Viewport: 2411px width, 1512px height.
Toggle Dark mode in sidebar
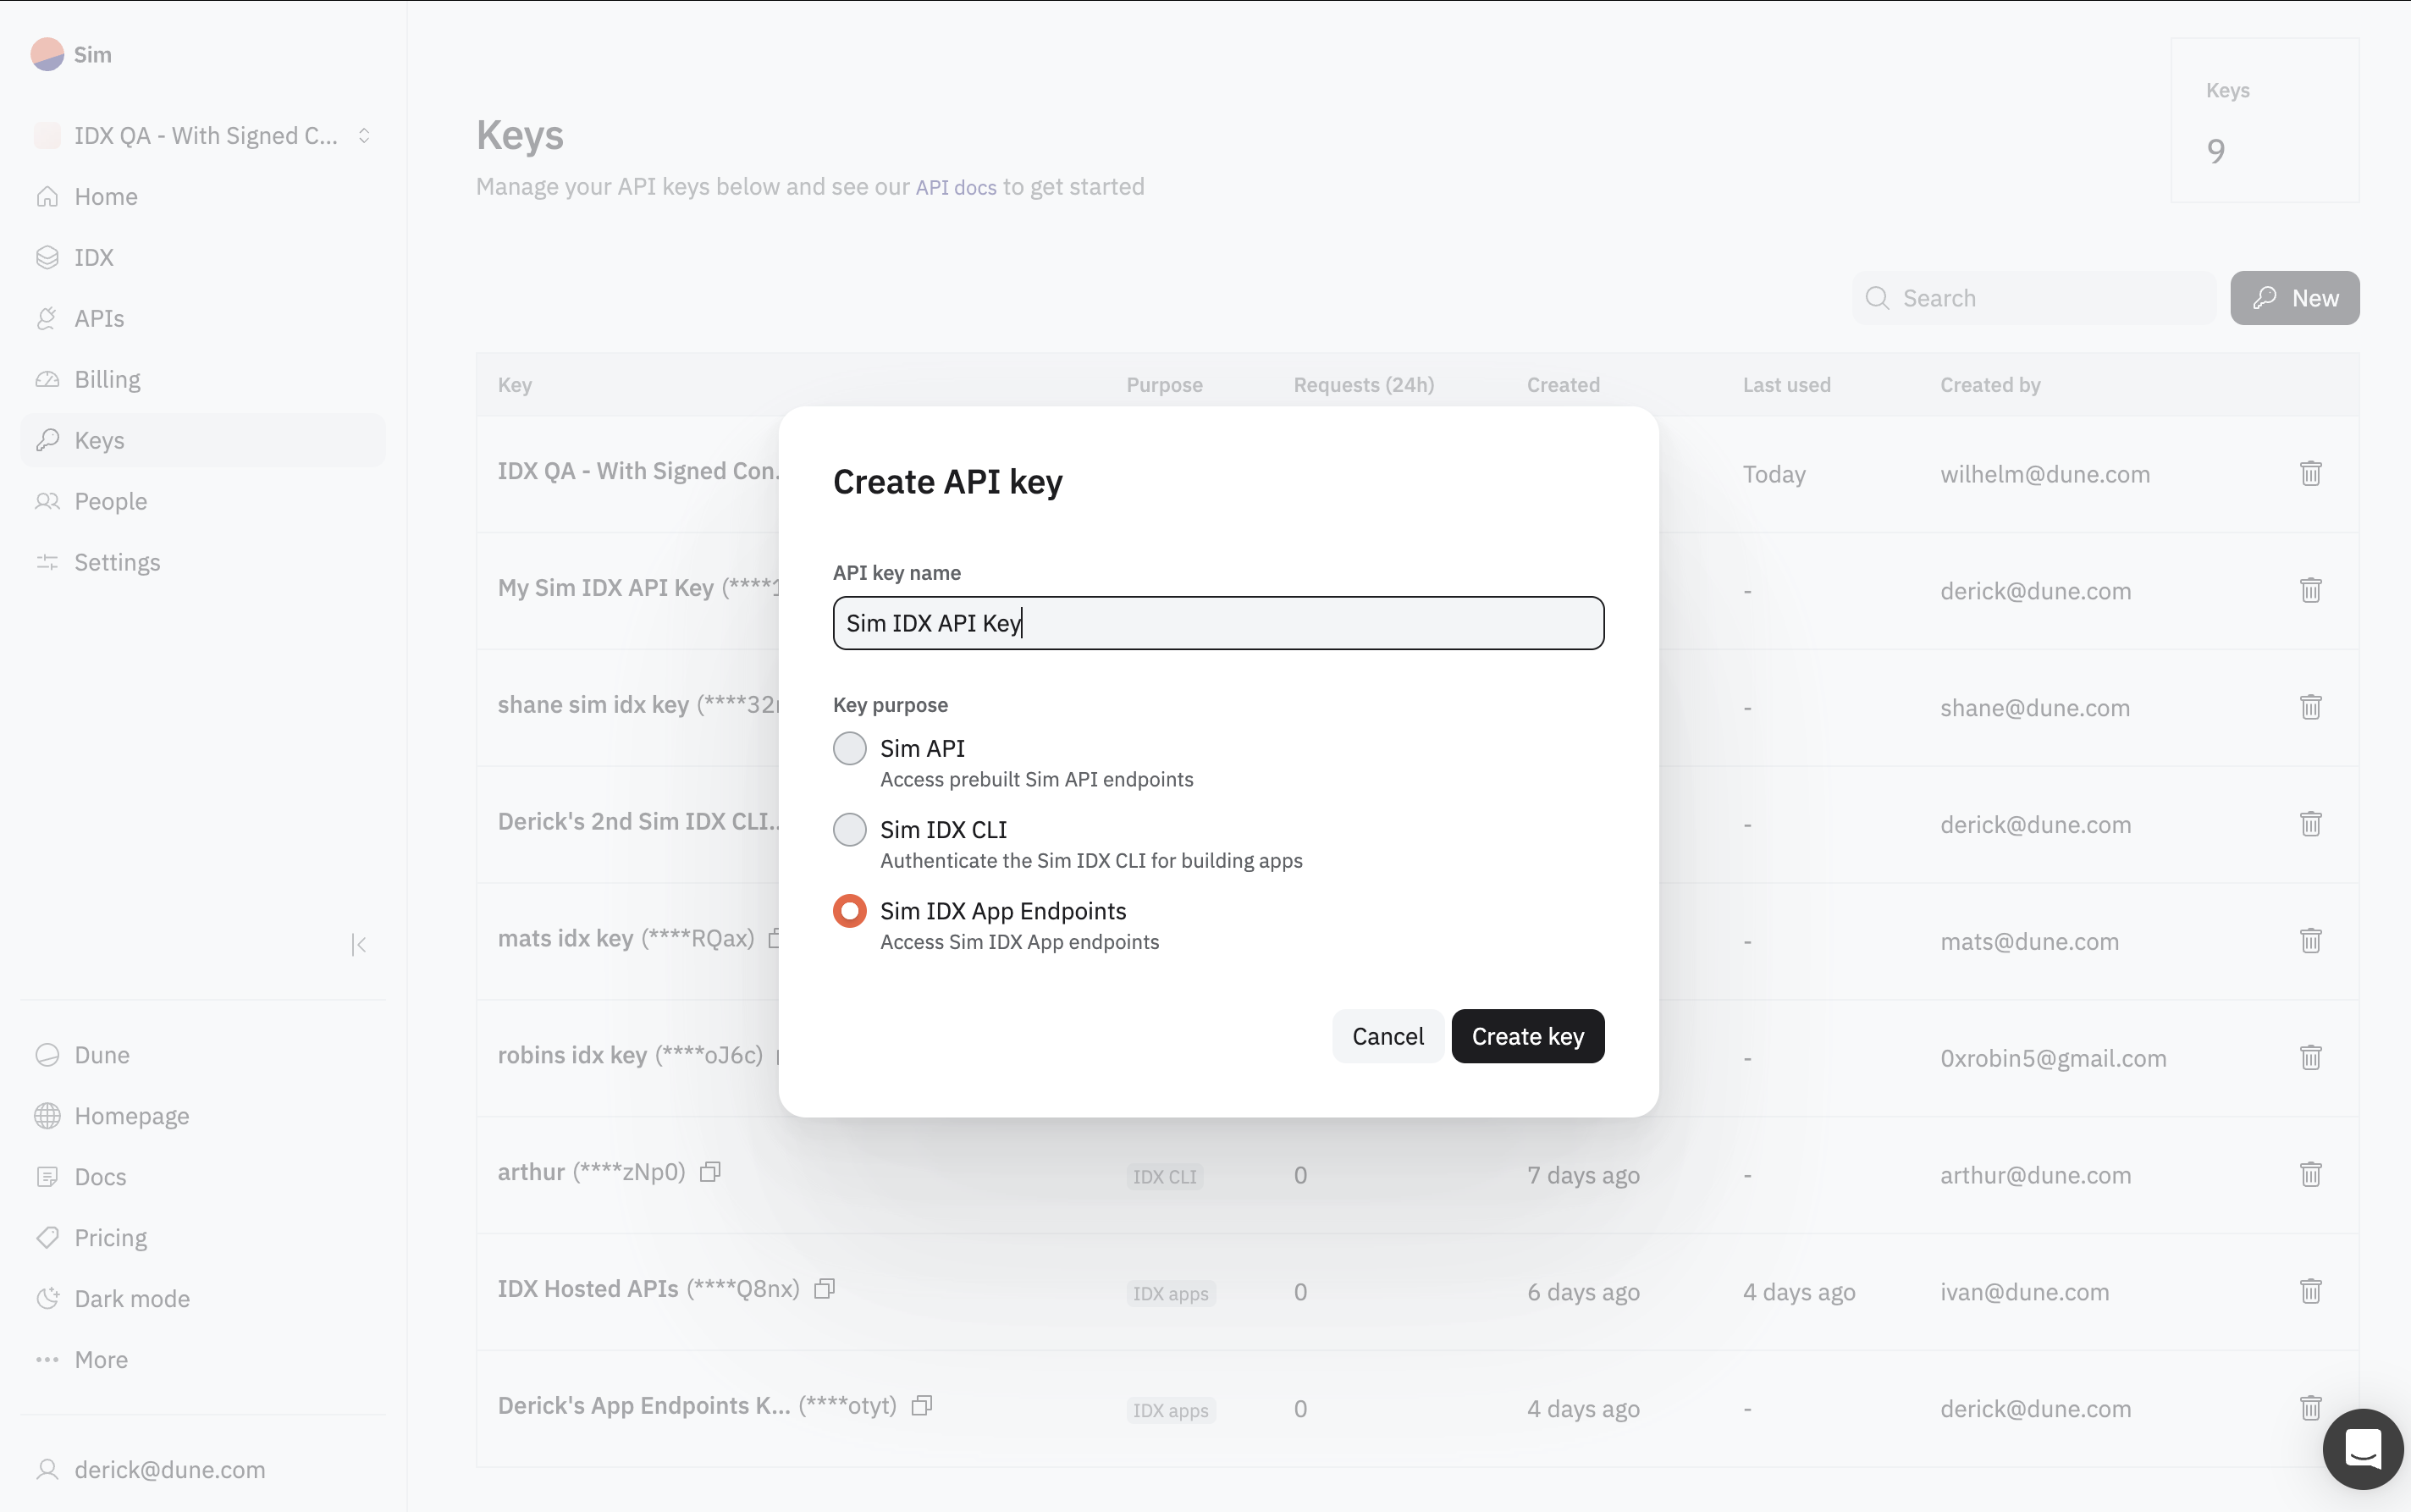[203, 1299]
